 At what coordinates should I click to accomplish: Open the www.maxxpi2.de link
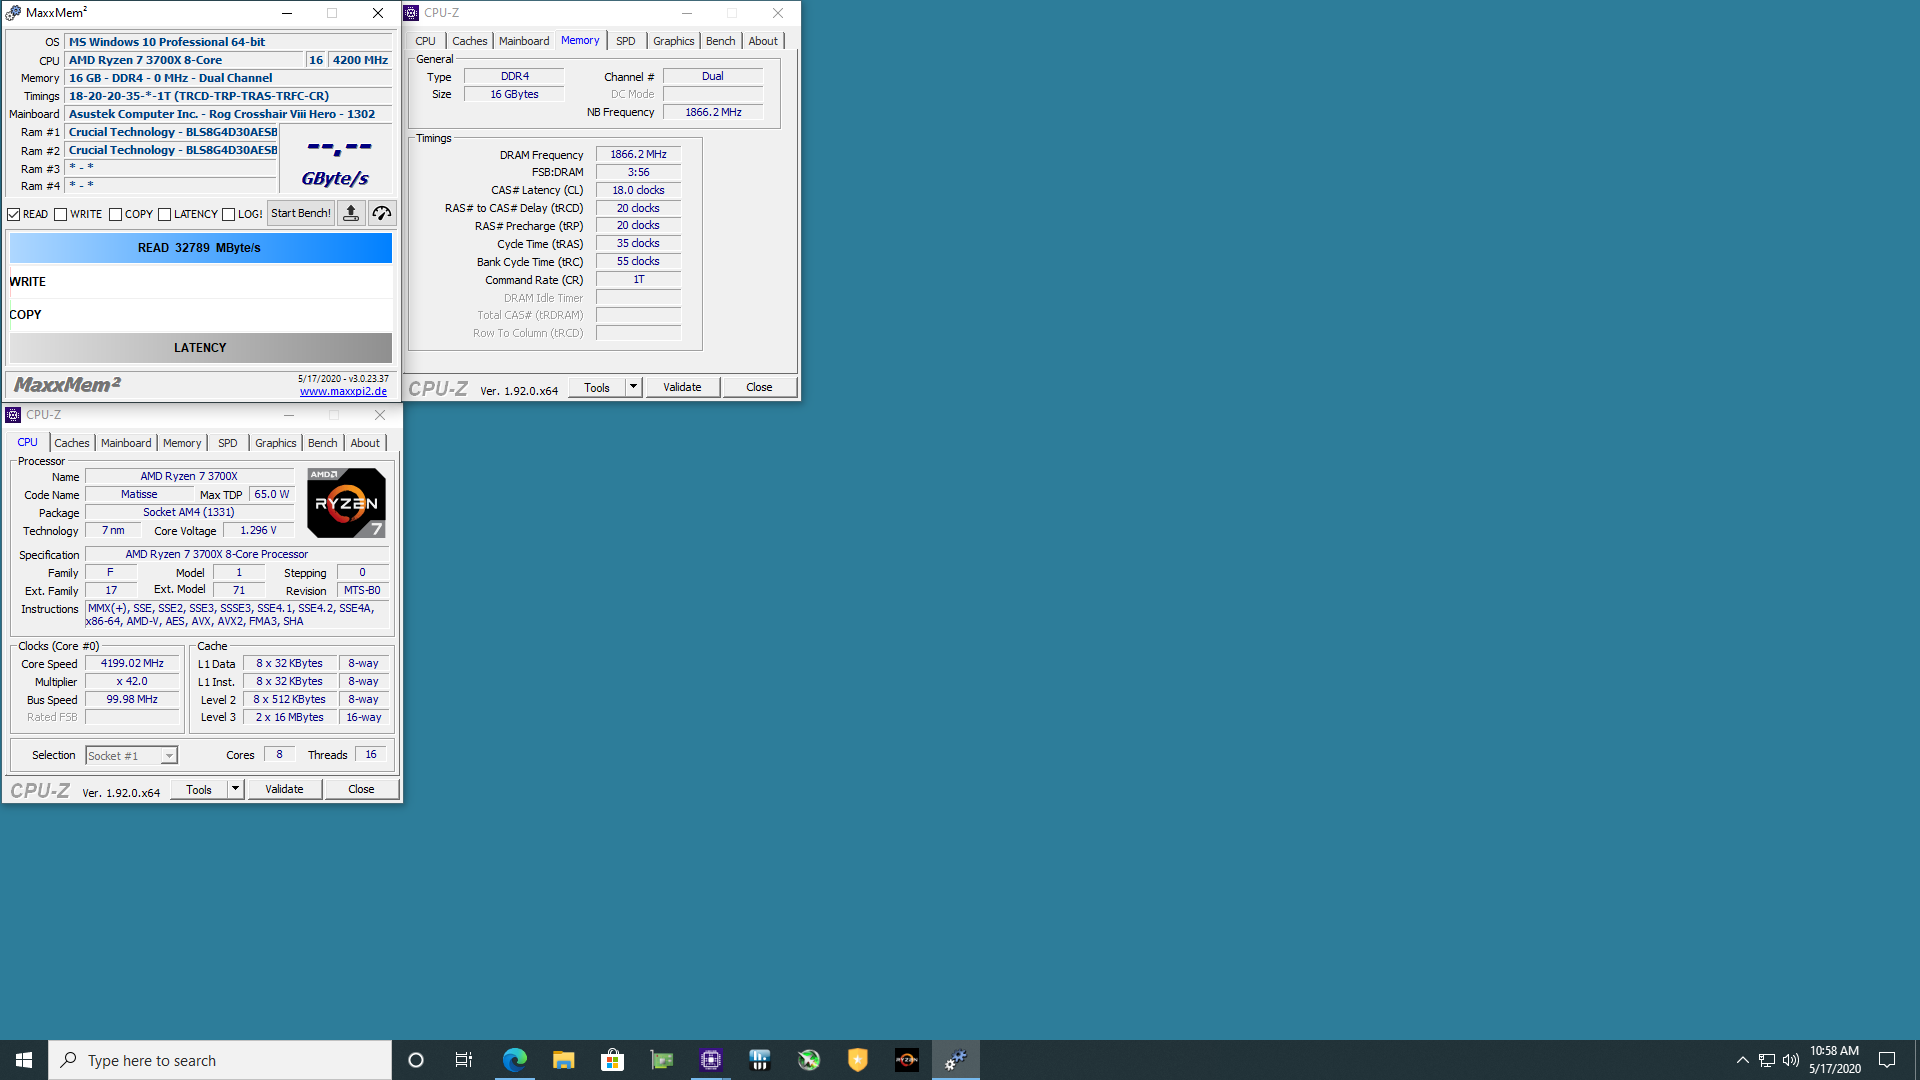343,391
